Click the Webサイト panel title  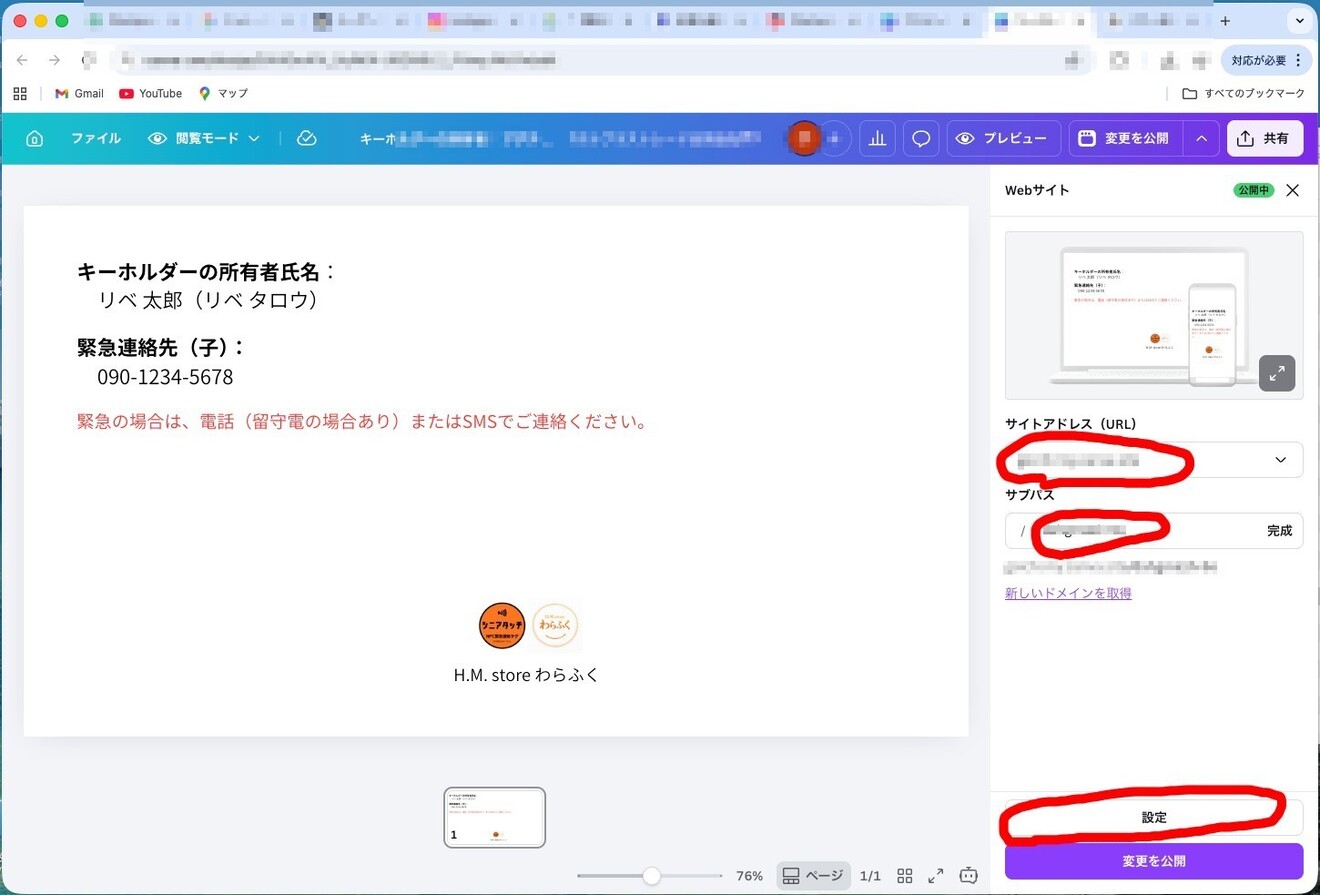pos(1037,190)
